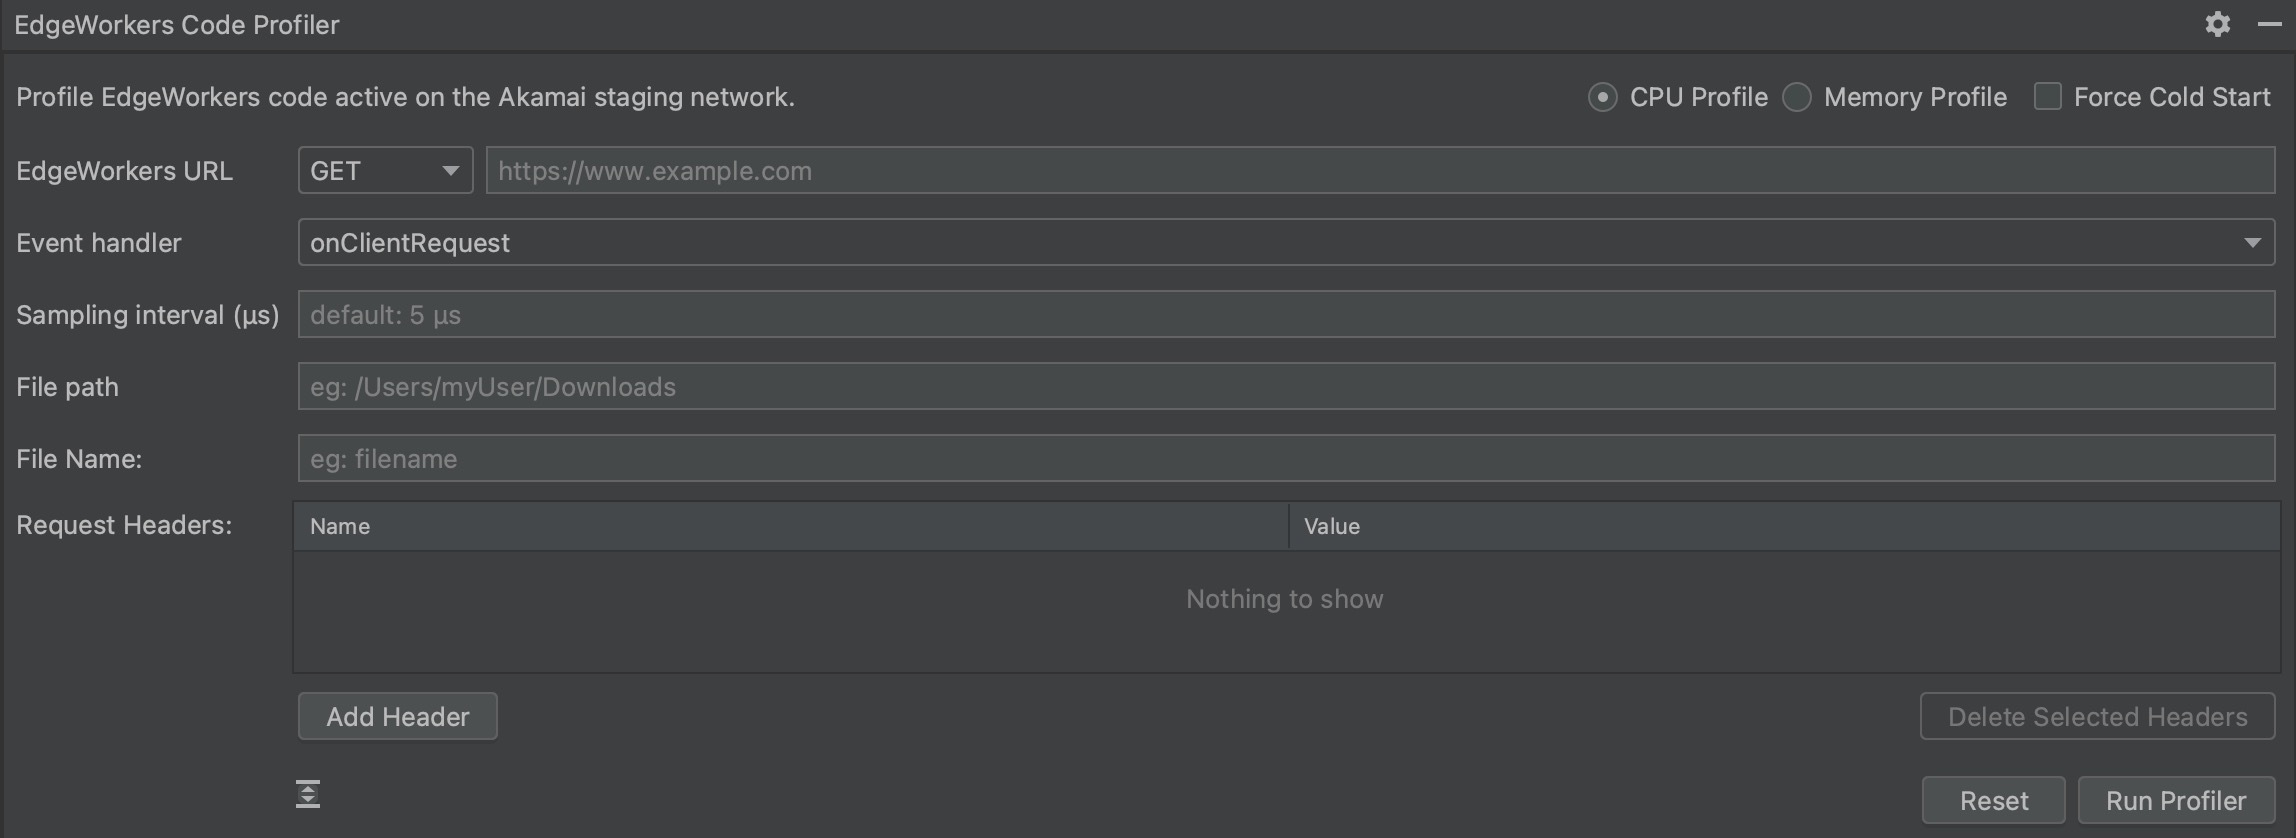Screen dimensions: 2296x838
Task: Click the EdgeWorkers Code Profiler title
Action: tap(177, 25)
